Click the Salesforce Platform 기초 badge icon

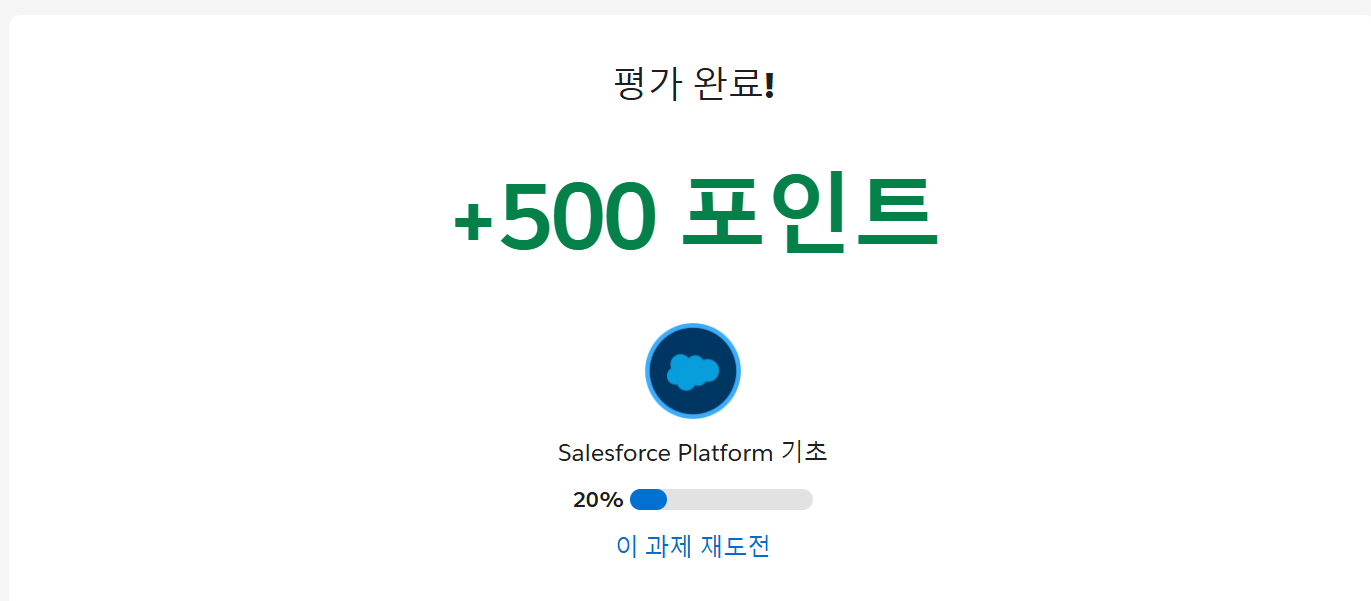(693, 371)
